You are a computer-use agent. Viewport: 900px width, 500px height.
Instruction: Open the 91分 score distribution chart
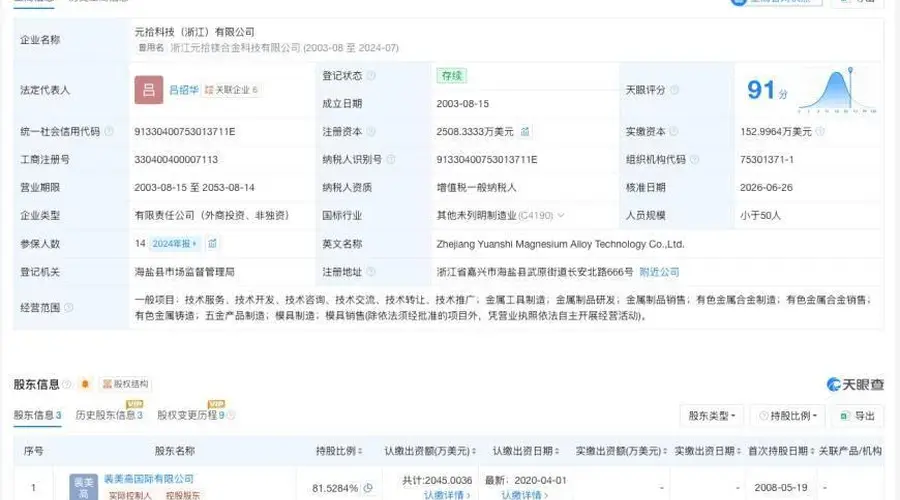[836, 90]
